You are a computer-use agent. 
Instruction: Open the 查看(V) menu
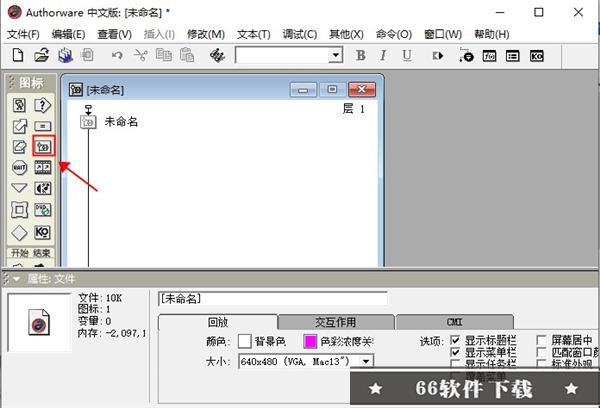coord(114,34)
